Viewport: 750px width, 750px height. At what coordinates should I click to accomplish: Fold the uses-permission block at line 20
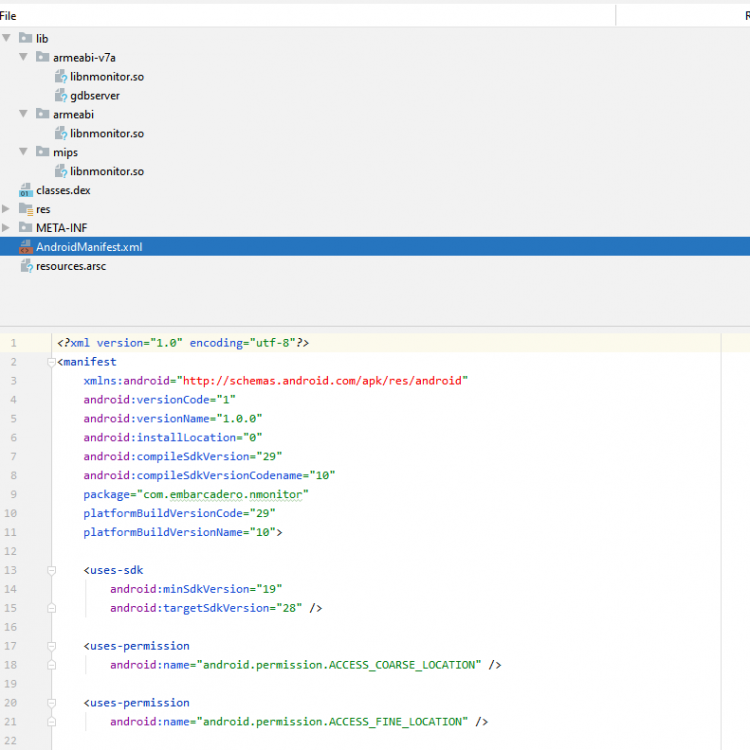coord(52,703)
